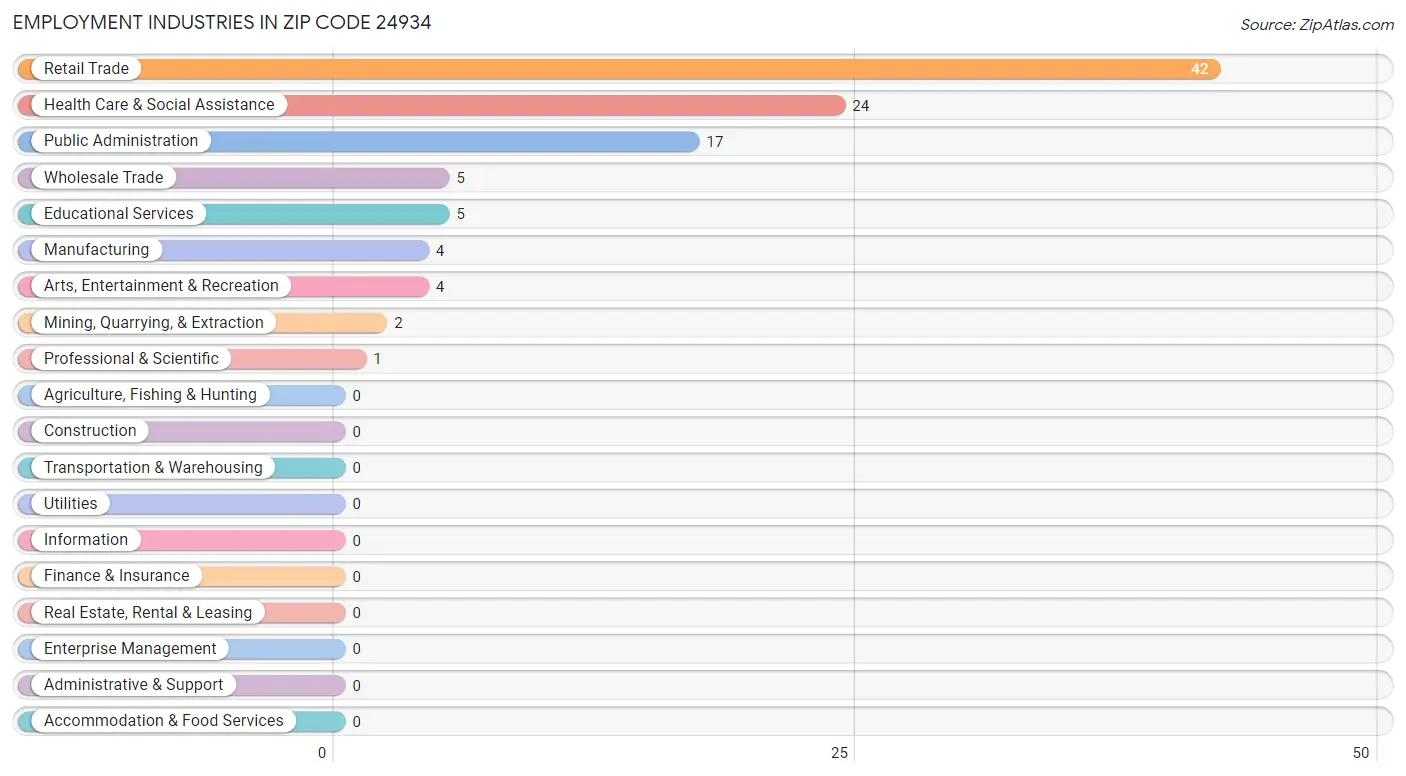Click the value 0 beside Accommodation & Food Services bar

(356, 722)
